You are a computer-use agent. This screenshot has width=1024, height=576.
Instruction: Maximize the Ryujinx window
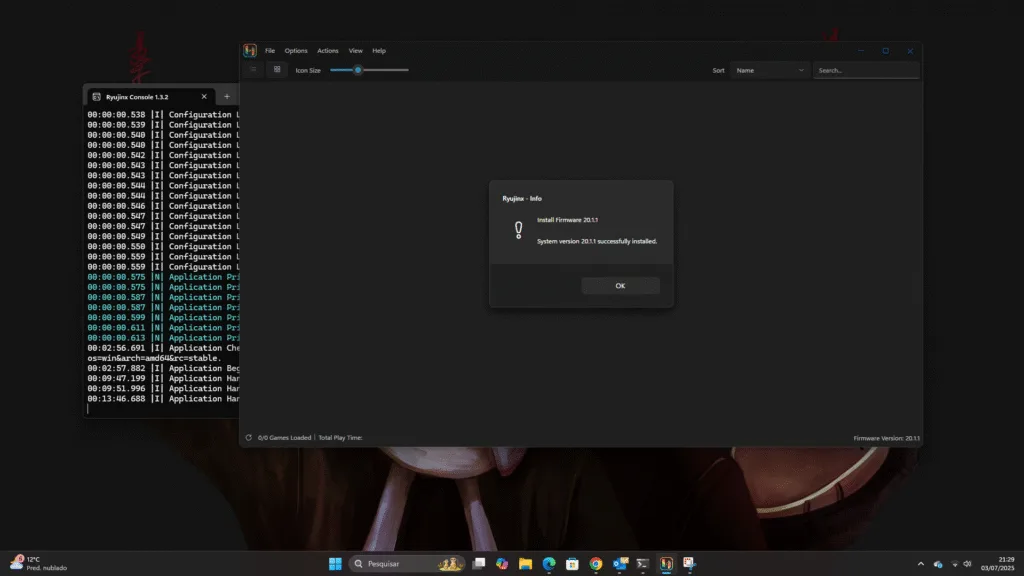coord(886,51)
